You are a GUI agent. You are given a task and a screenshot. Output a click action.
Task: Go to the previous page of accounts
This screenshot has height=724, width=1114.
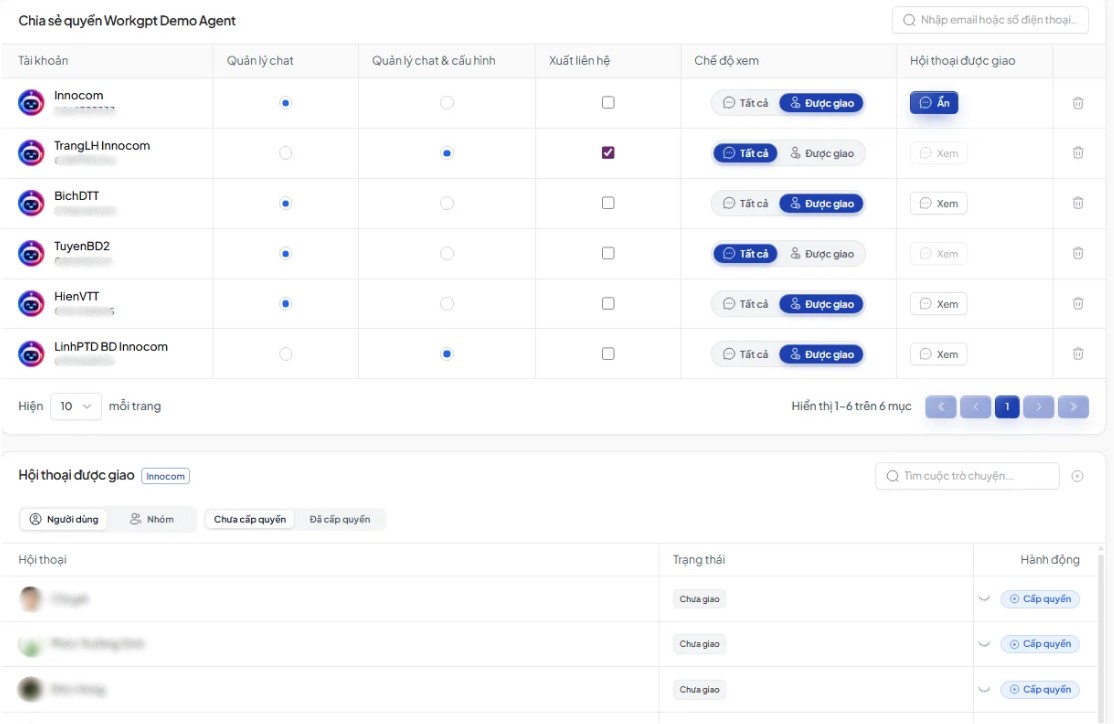coord(975,406)
